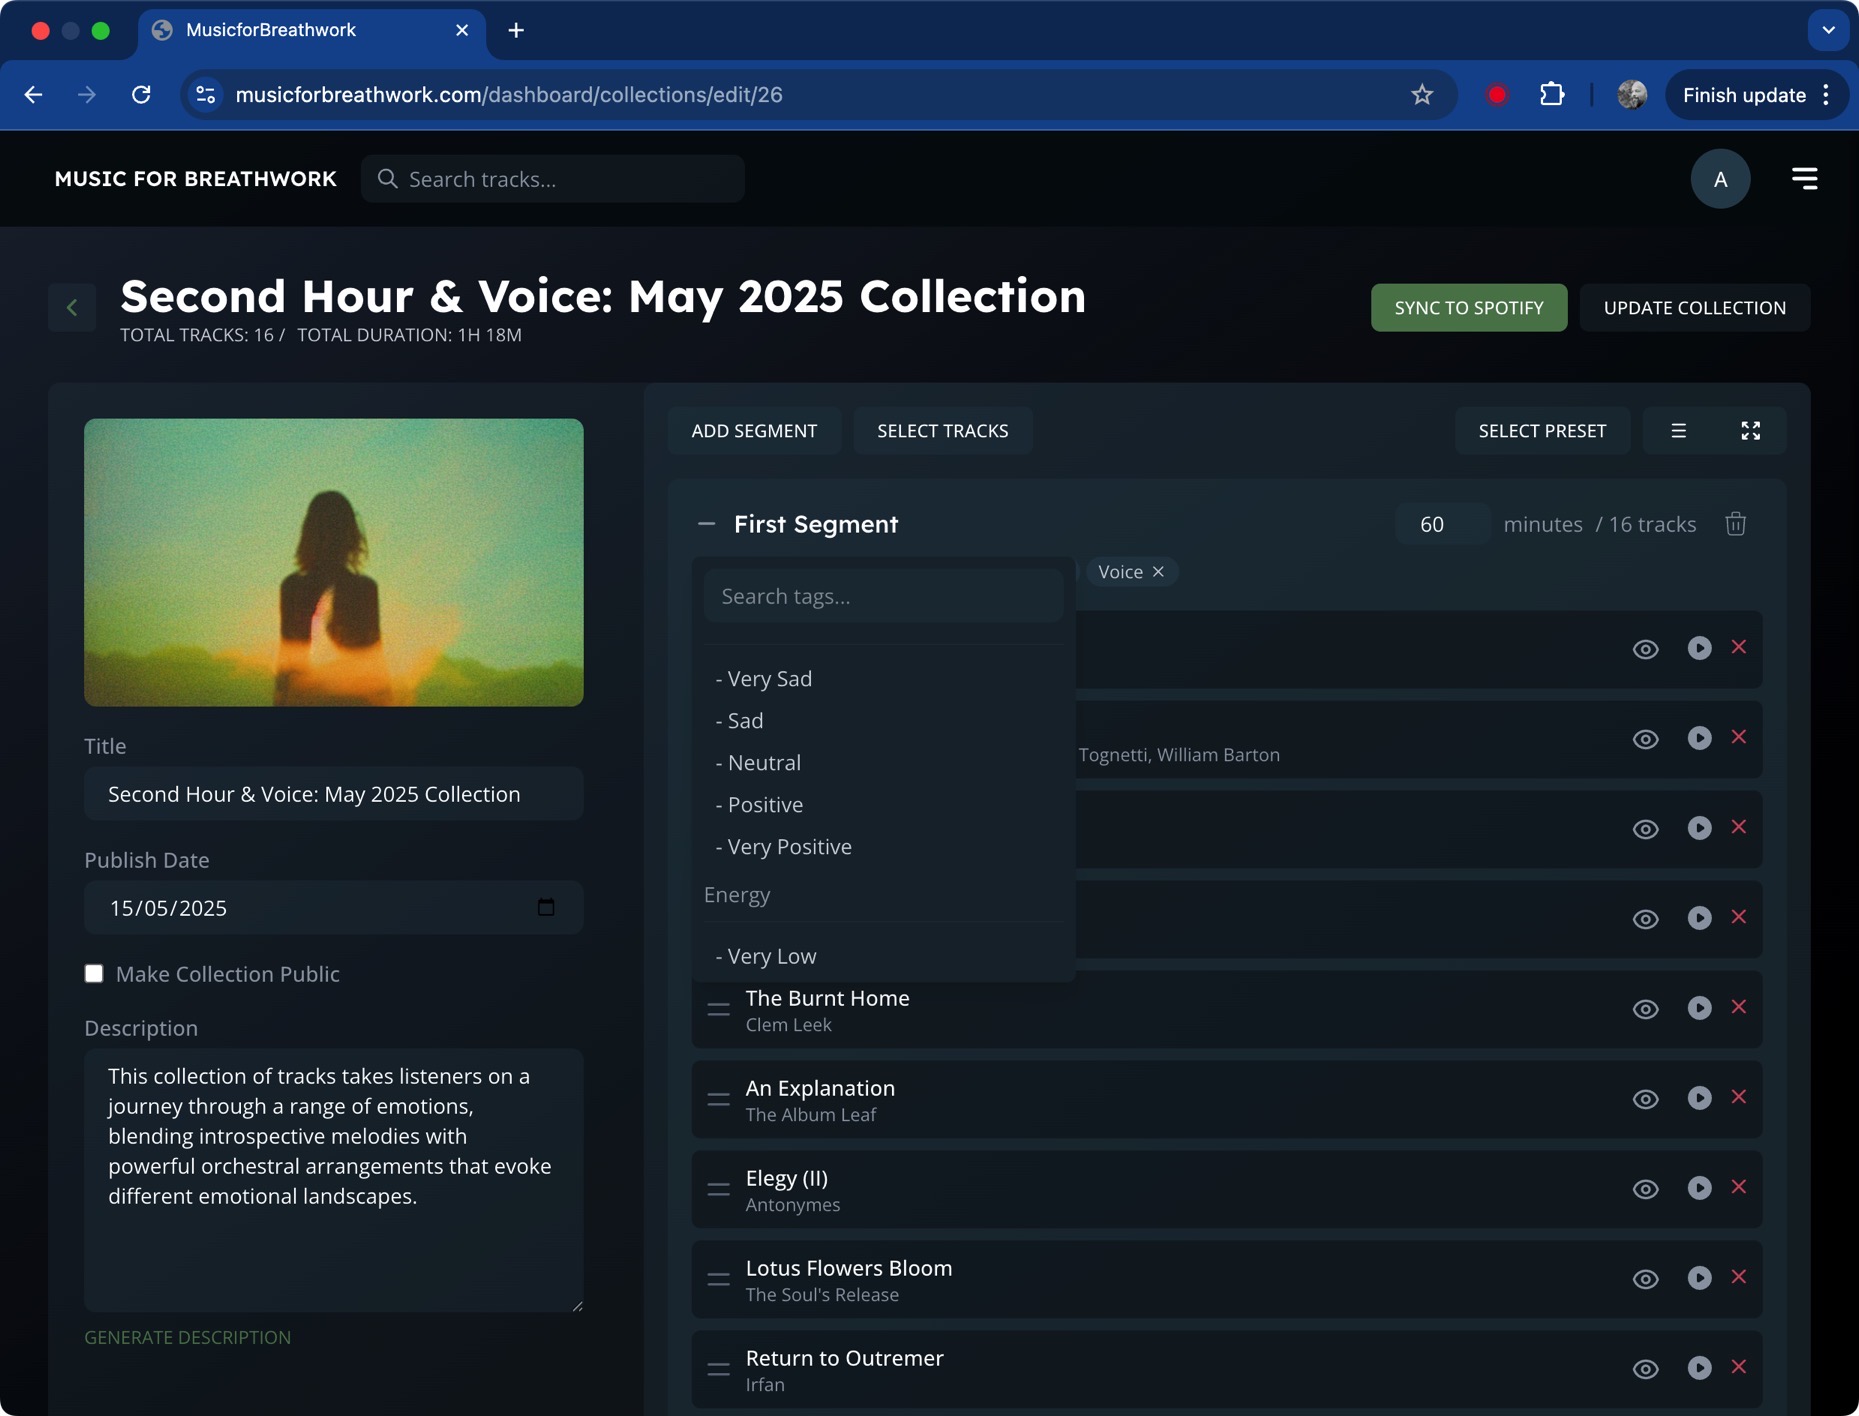Click the collection cover image
1859x1416 pixels.
click(x=333, y=562)
